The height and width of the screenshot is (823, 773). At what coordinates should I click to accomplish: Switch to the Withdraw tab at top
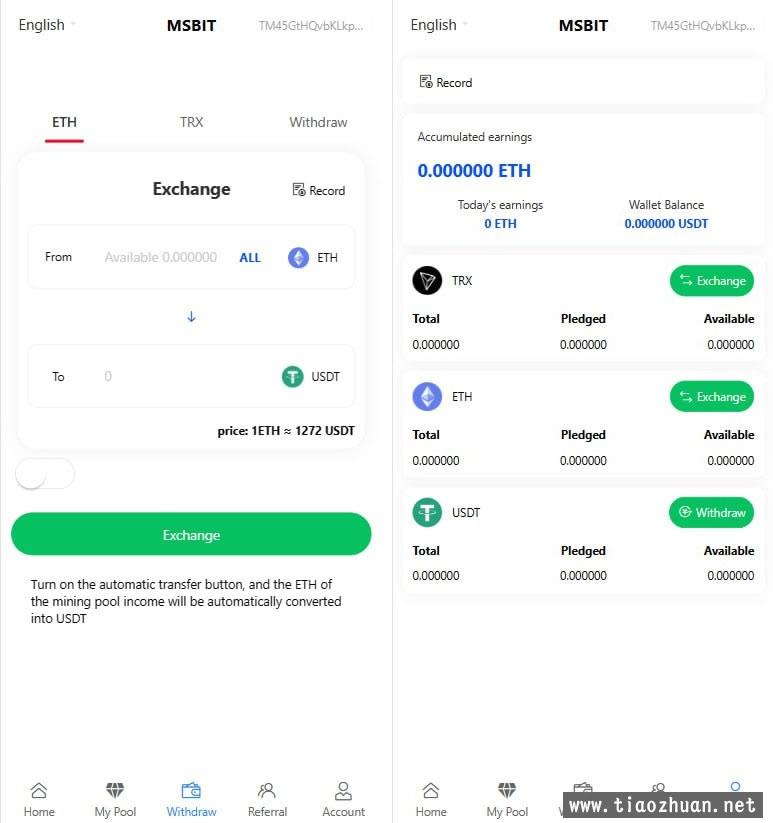[x=318, y=122]
